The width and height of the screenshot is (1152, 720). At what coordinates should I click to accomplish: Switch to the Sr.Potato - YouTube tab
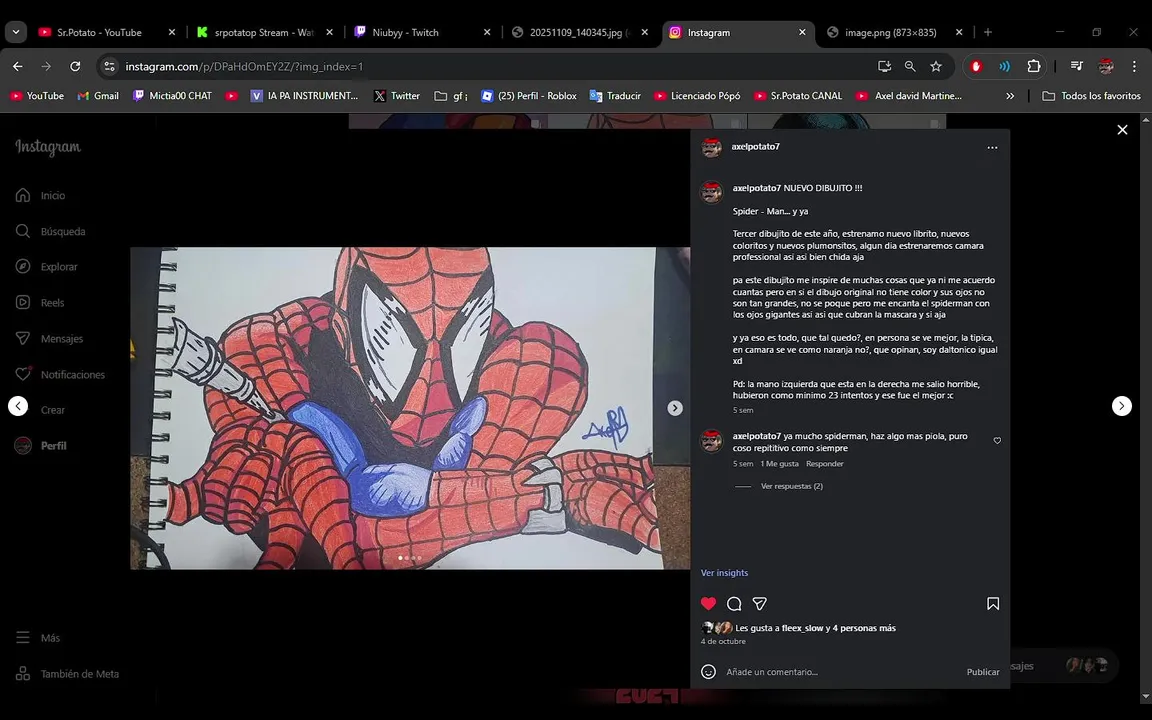pos(99,32)
